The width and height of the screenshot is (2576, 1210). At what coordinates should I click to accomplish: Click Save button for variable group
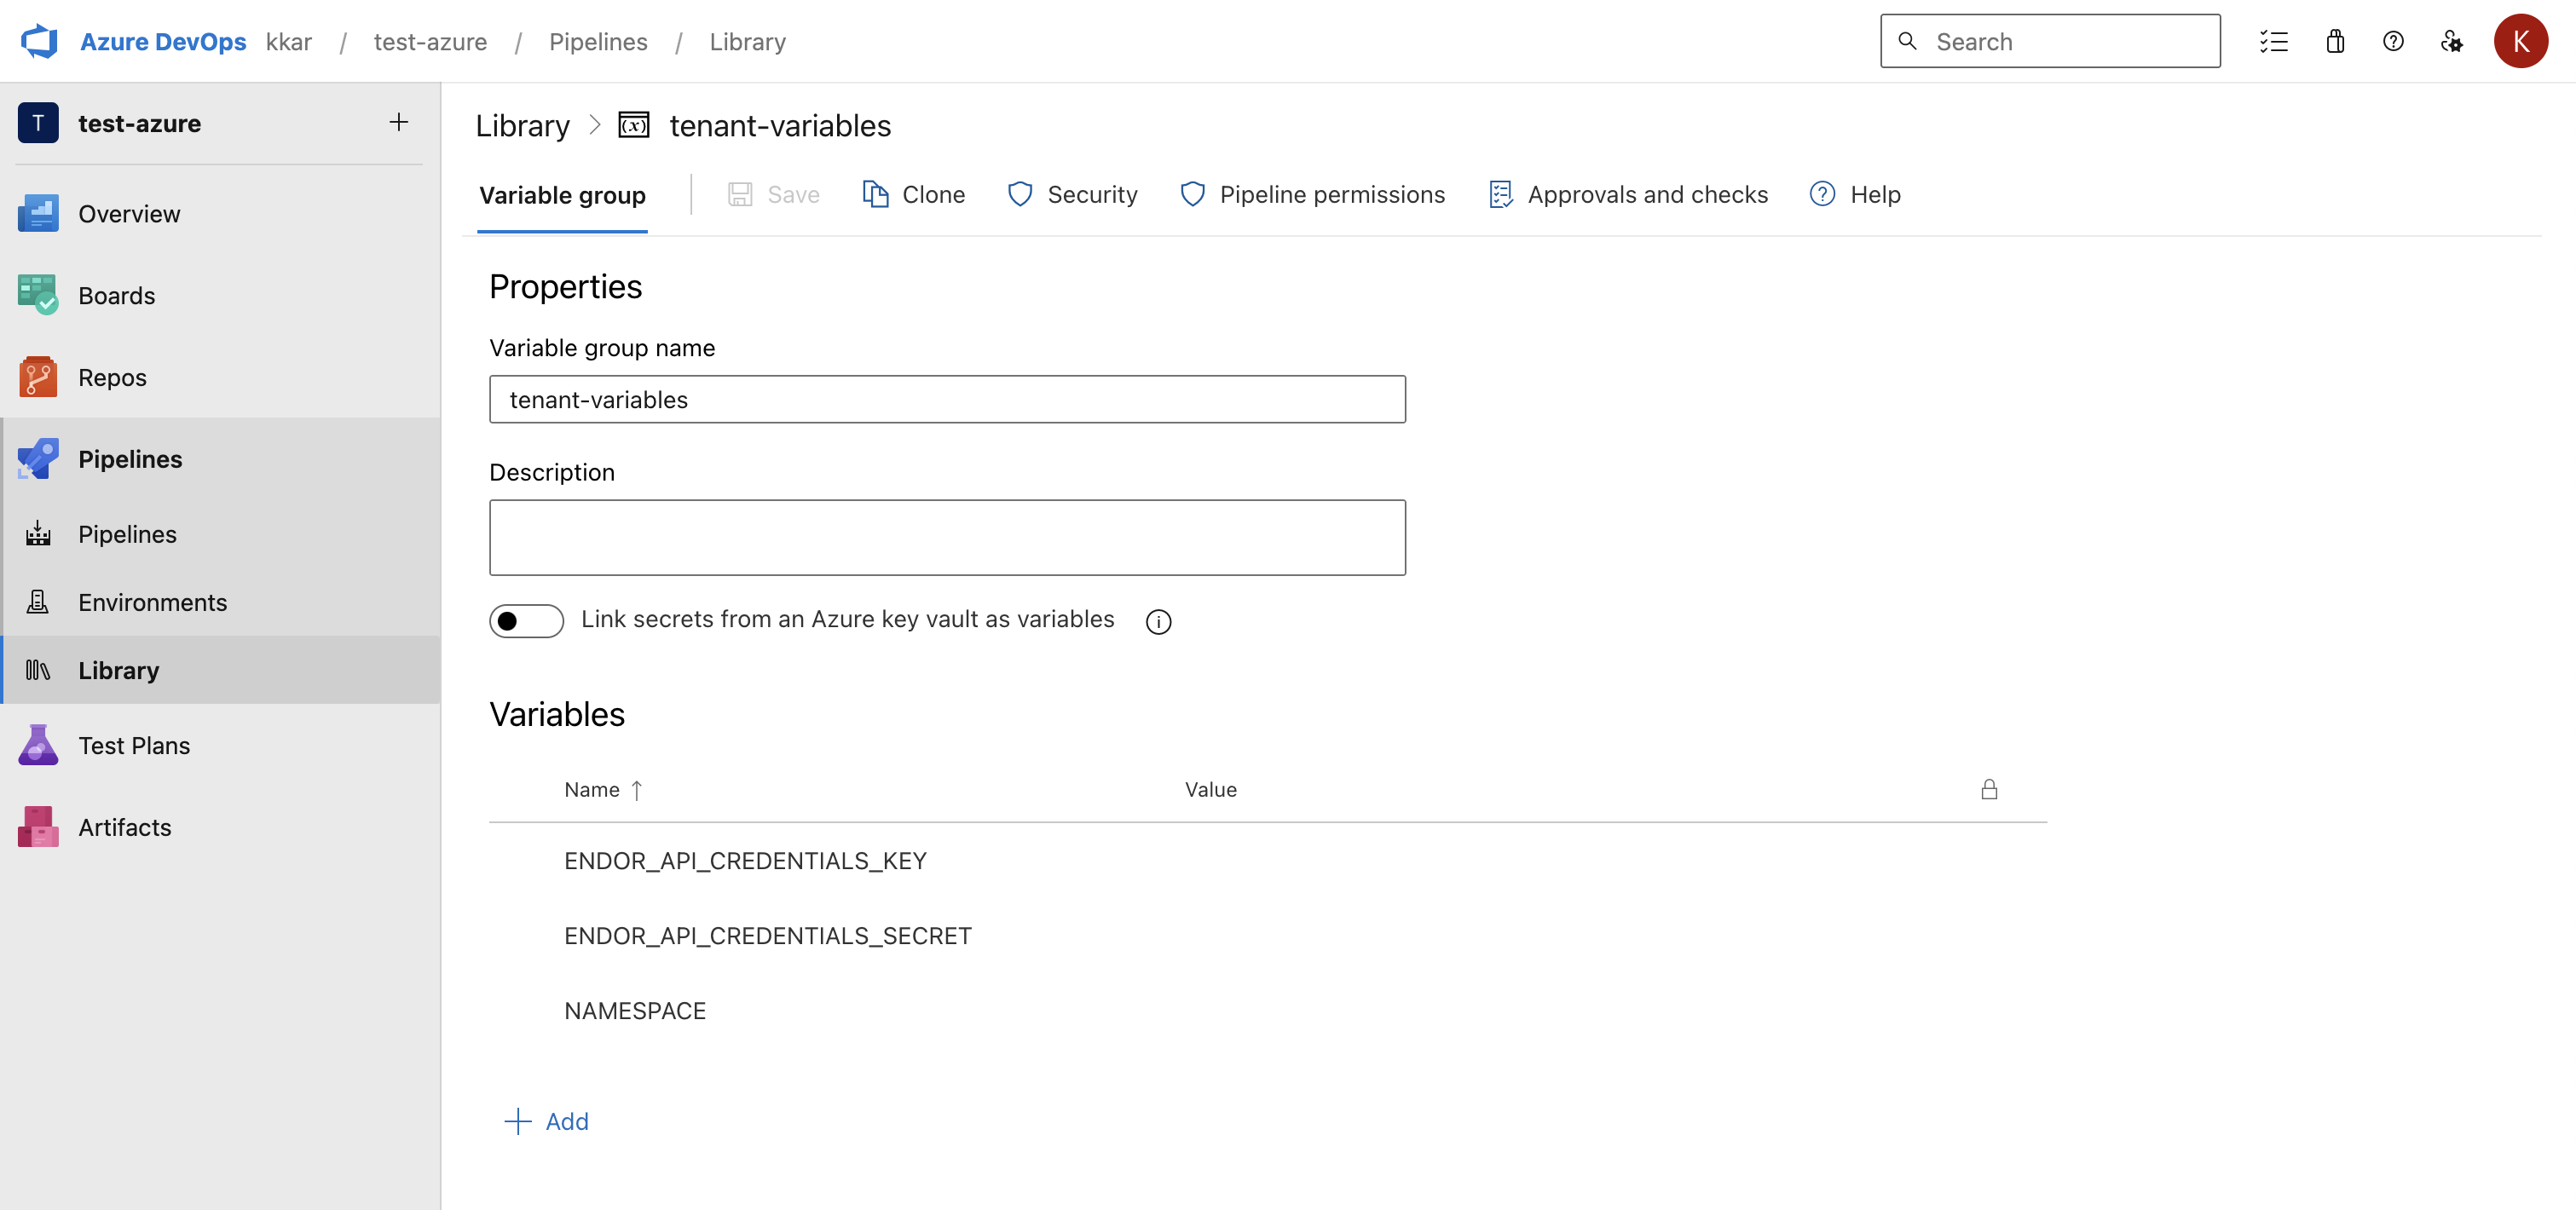(x=772, y=193)
